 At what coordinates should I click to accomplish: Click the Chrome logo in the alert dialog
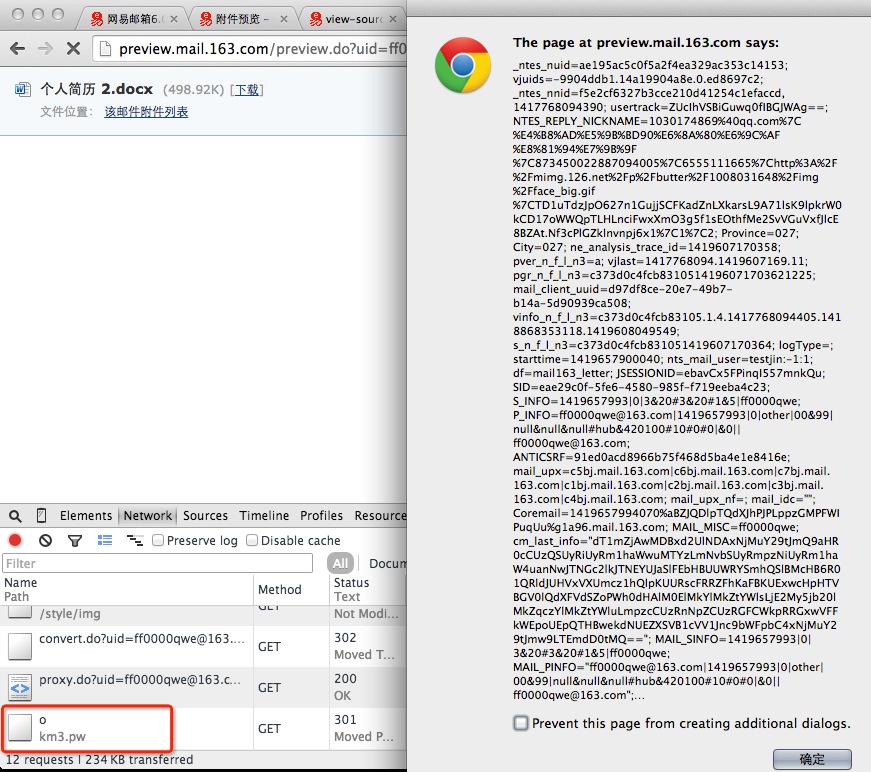point(463,65)
